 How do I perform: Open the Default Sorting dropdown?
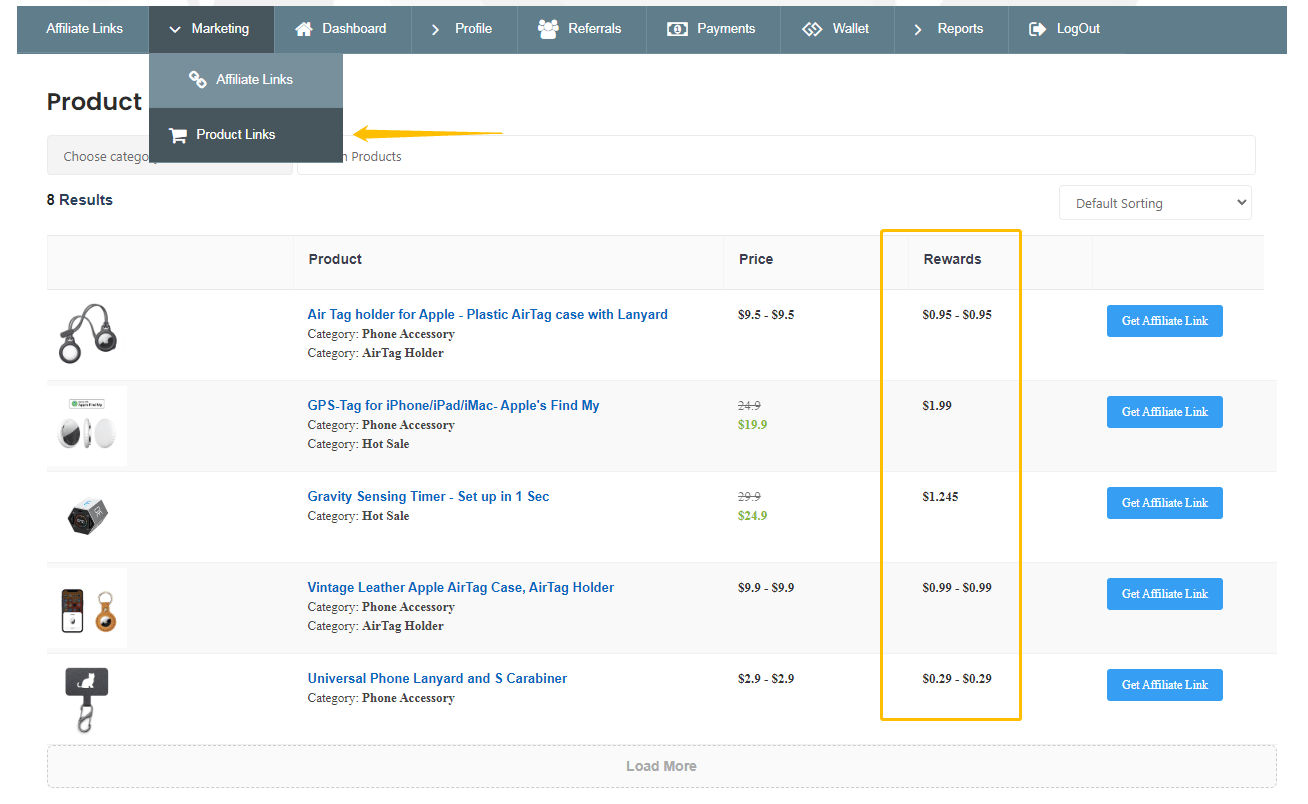coord(1155,203)
